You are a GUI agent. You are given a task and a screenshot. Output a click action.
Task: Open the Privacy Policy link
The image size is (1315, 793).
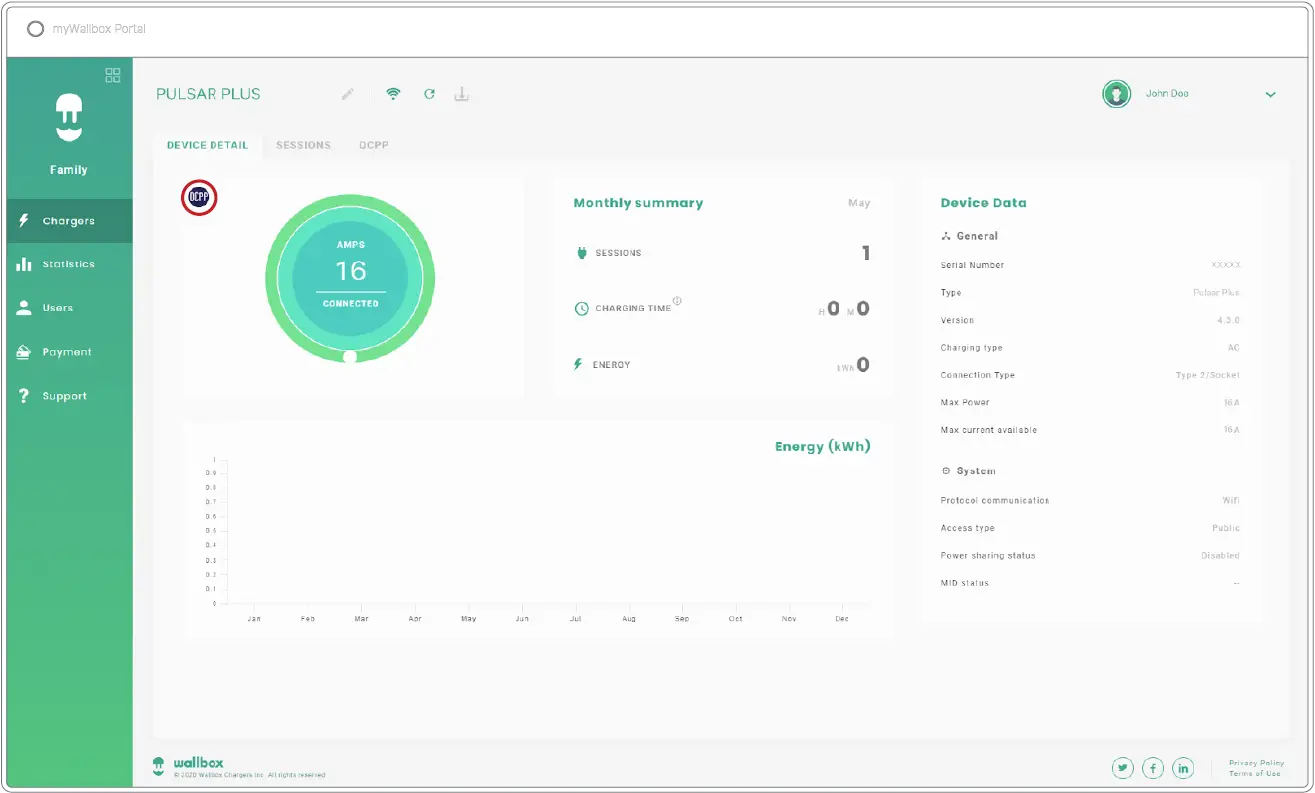[1256, 763]
